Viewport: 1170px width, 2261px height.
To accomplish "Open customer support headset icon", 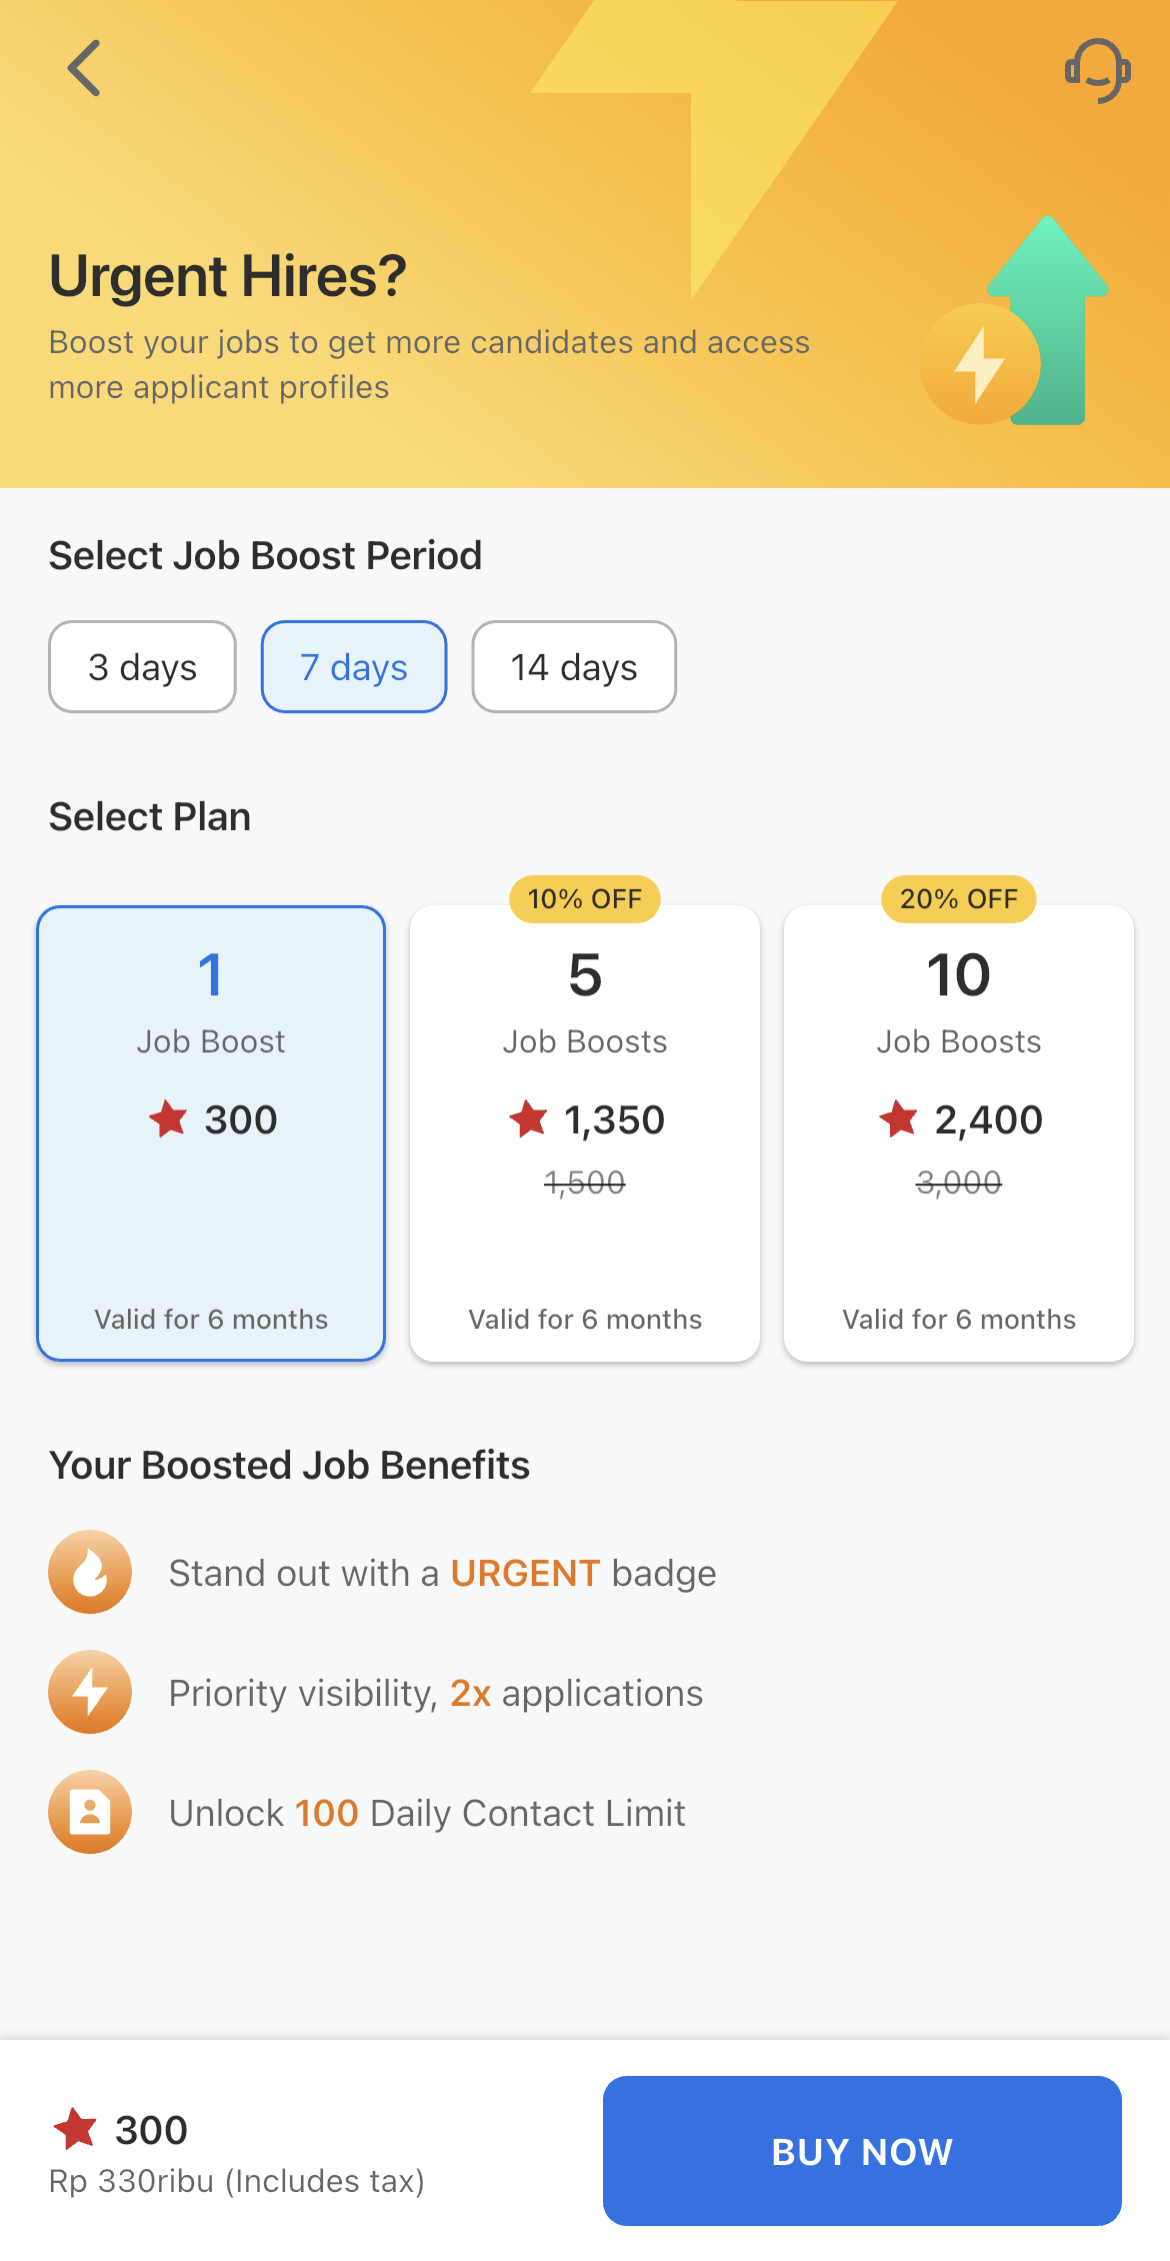I will (1097, 70).
